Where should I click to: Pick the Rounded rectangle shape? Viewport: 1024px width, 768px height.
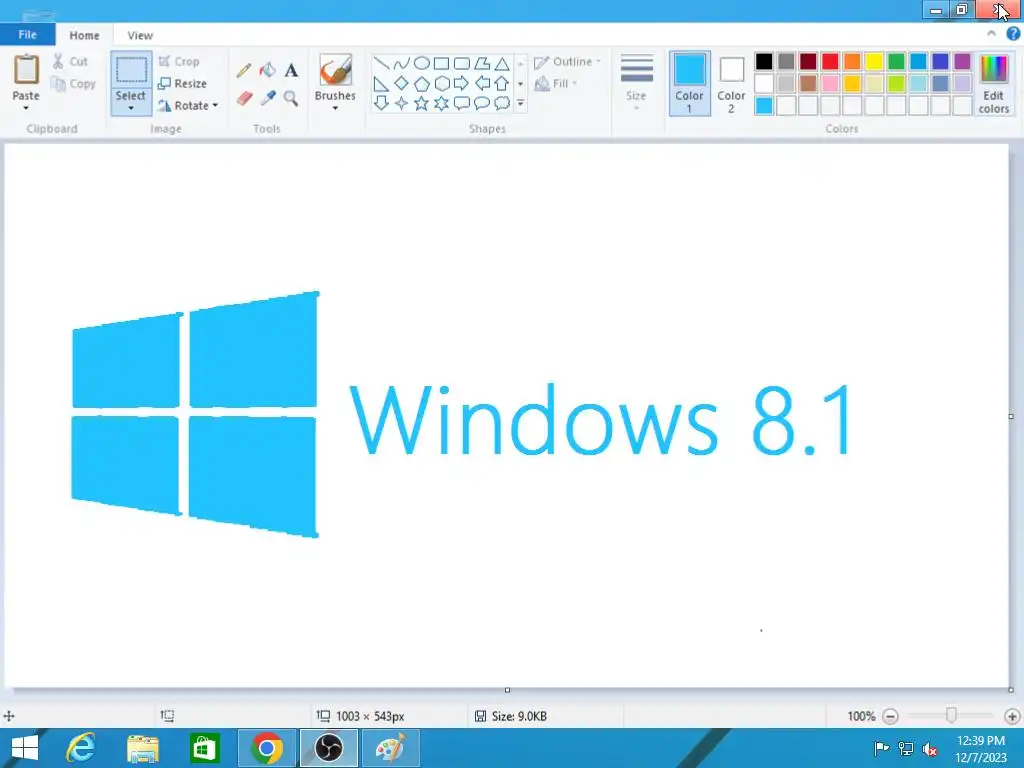[462, 63]
